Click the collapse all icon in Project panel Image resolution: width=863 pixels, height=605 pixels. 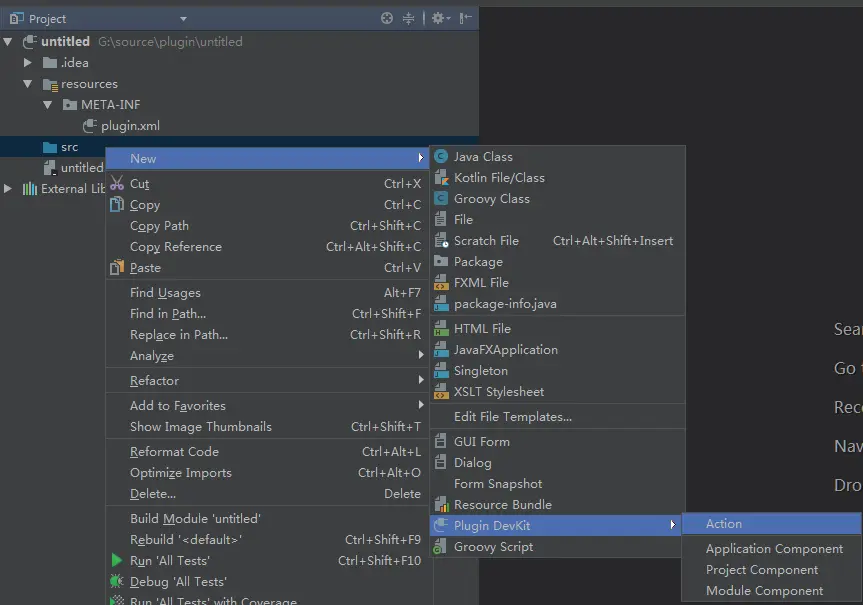coord(408,18)
